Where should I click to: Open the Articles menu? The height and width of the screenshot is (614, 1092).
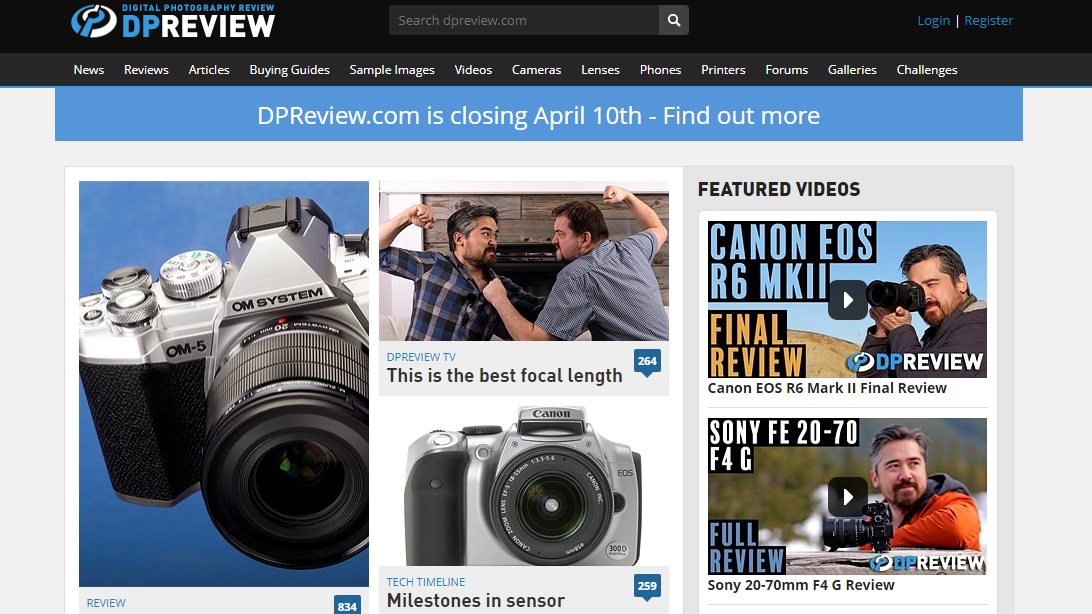click(209, 70)
